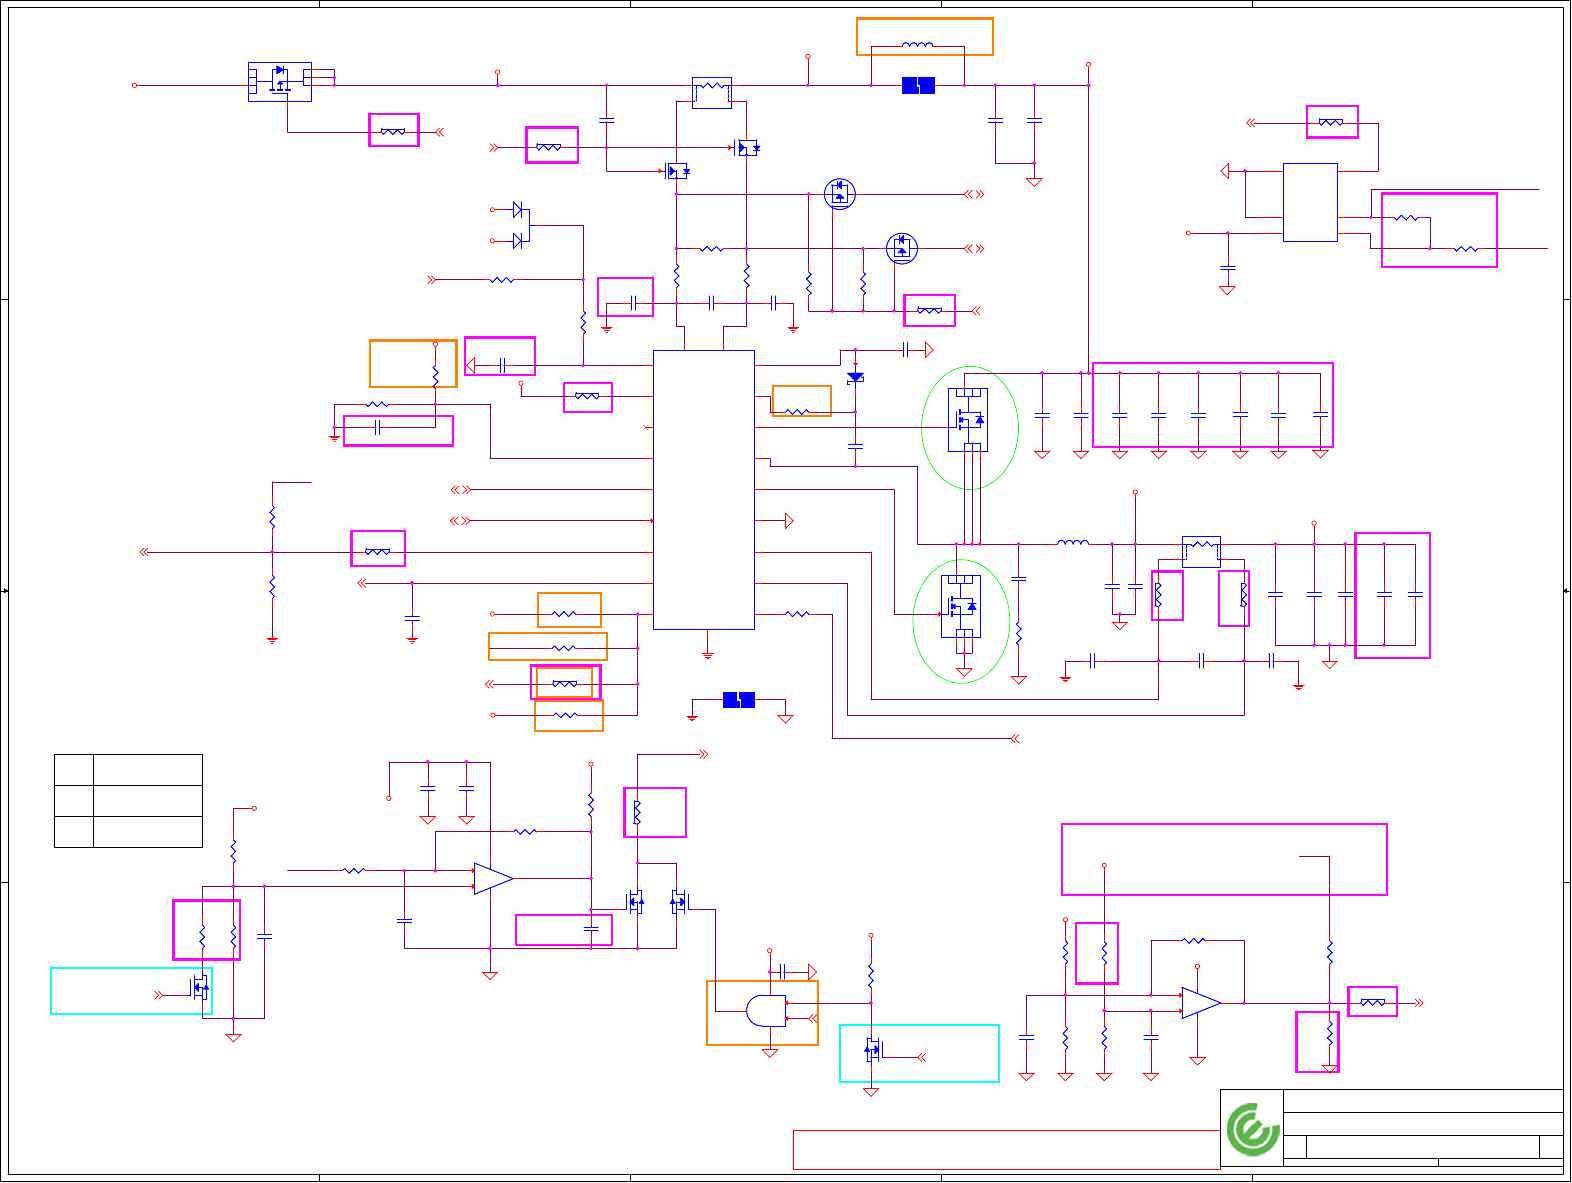1572x1183 pixels.
Task: Select the resistor inside the empty-looking orange box
Action: 435,375
